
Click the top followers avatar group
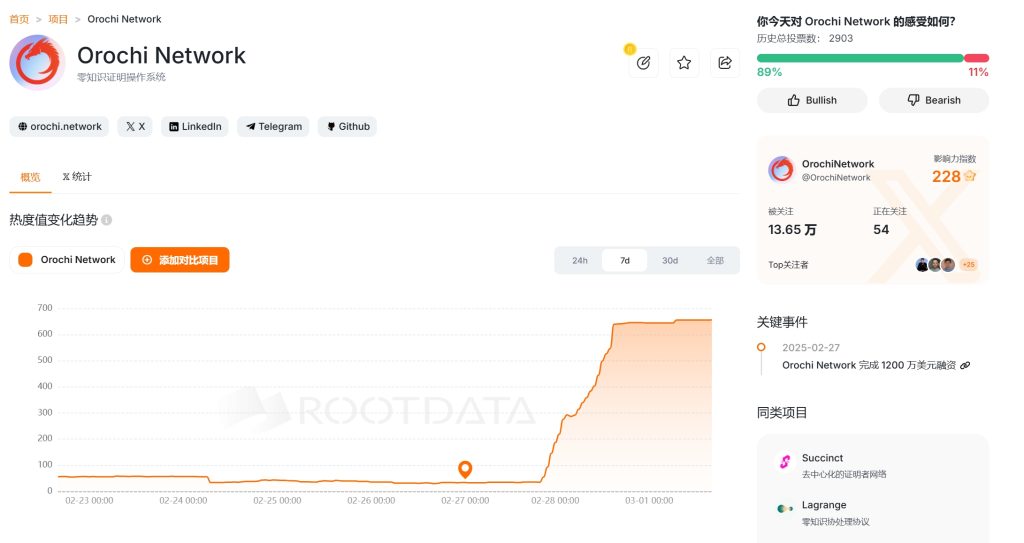click(935, 265)
